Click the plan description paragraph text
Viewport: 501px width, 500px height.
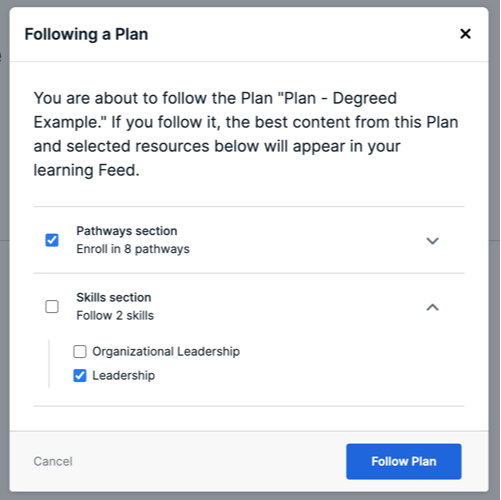point(246,134)
